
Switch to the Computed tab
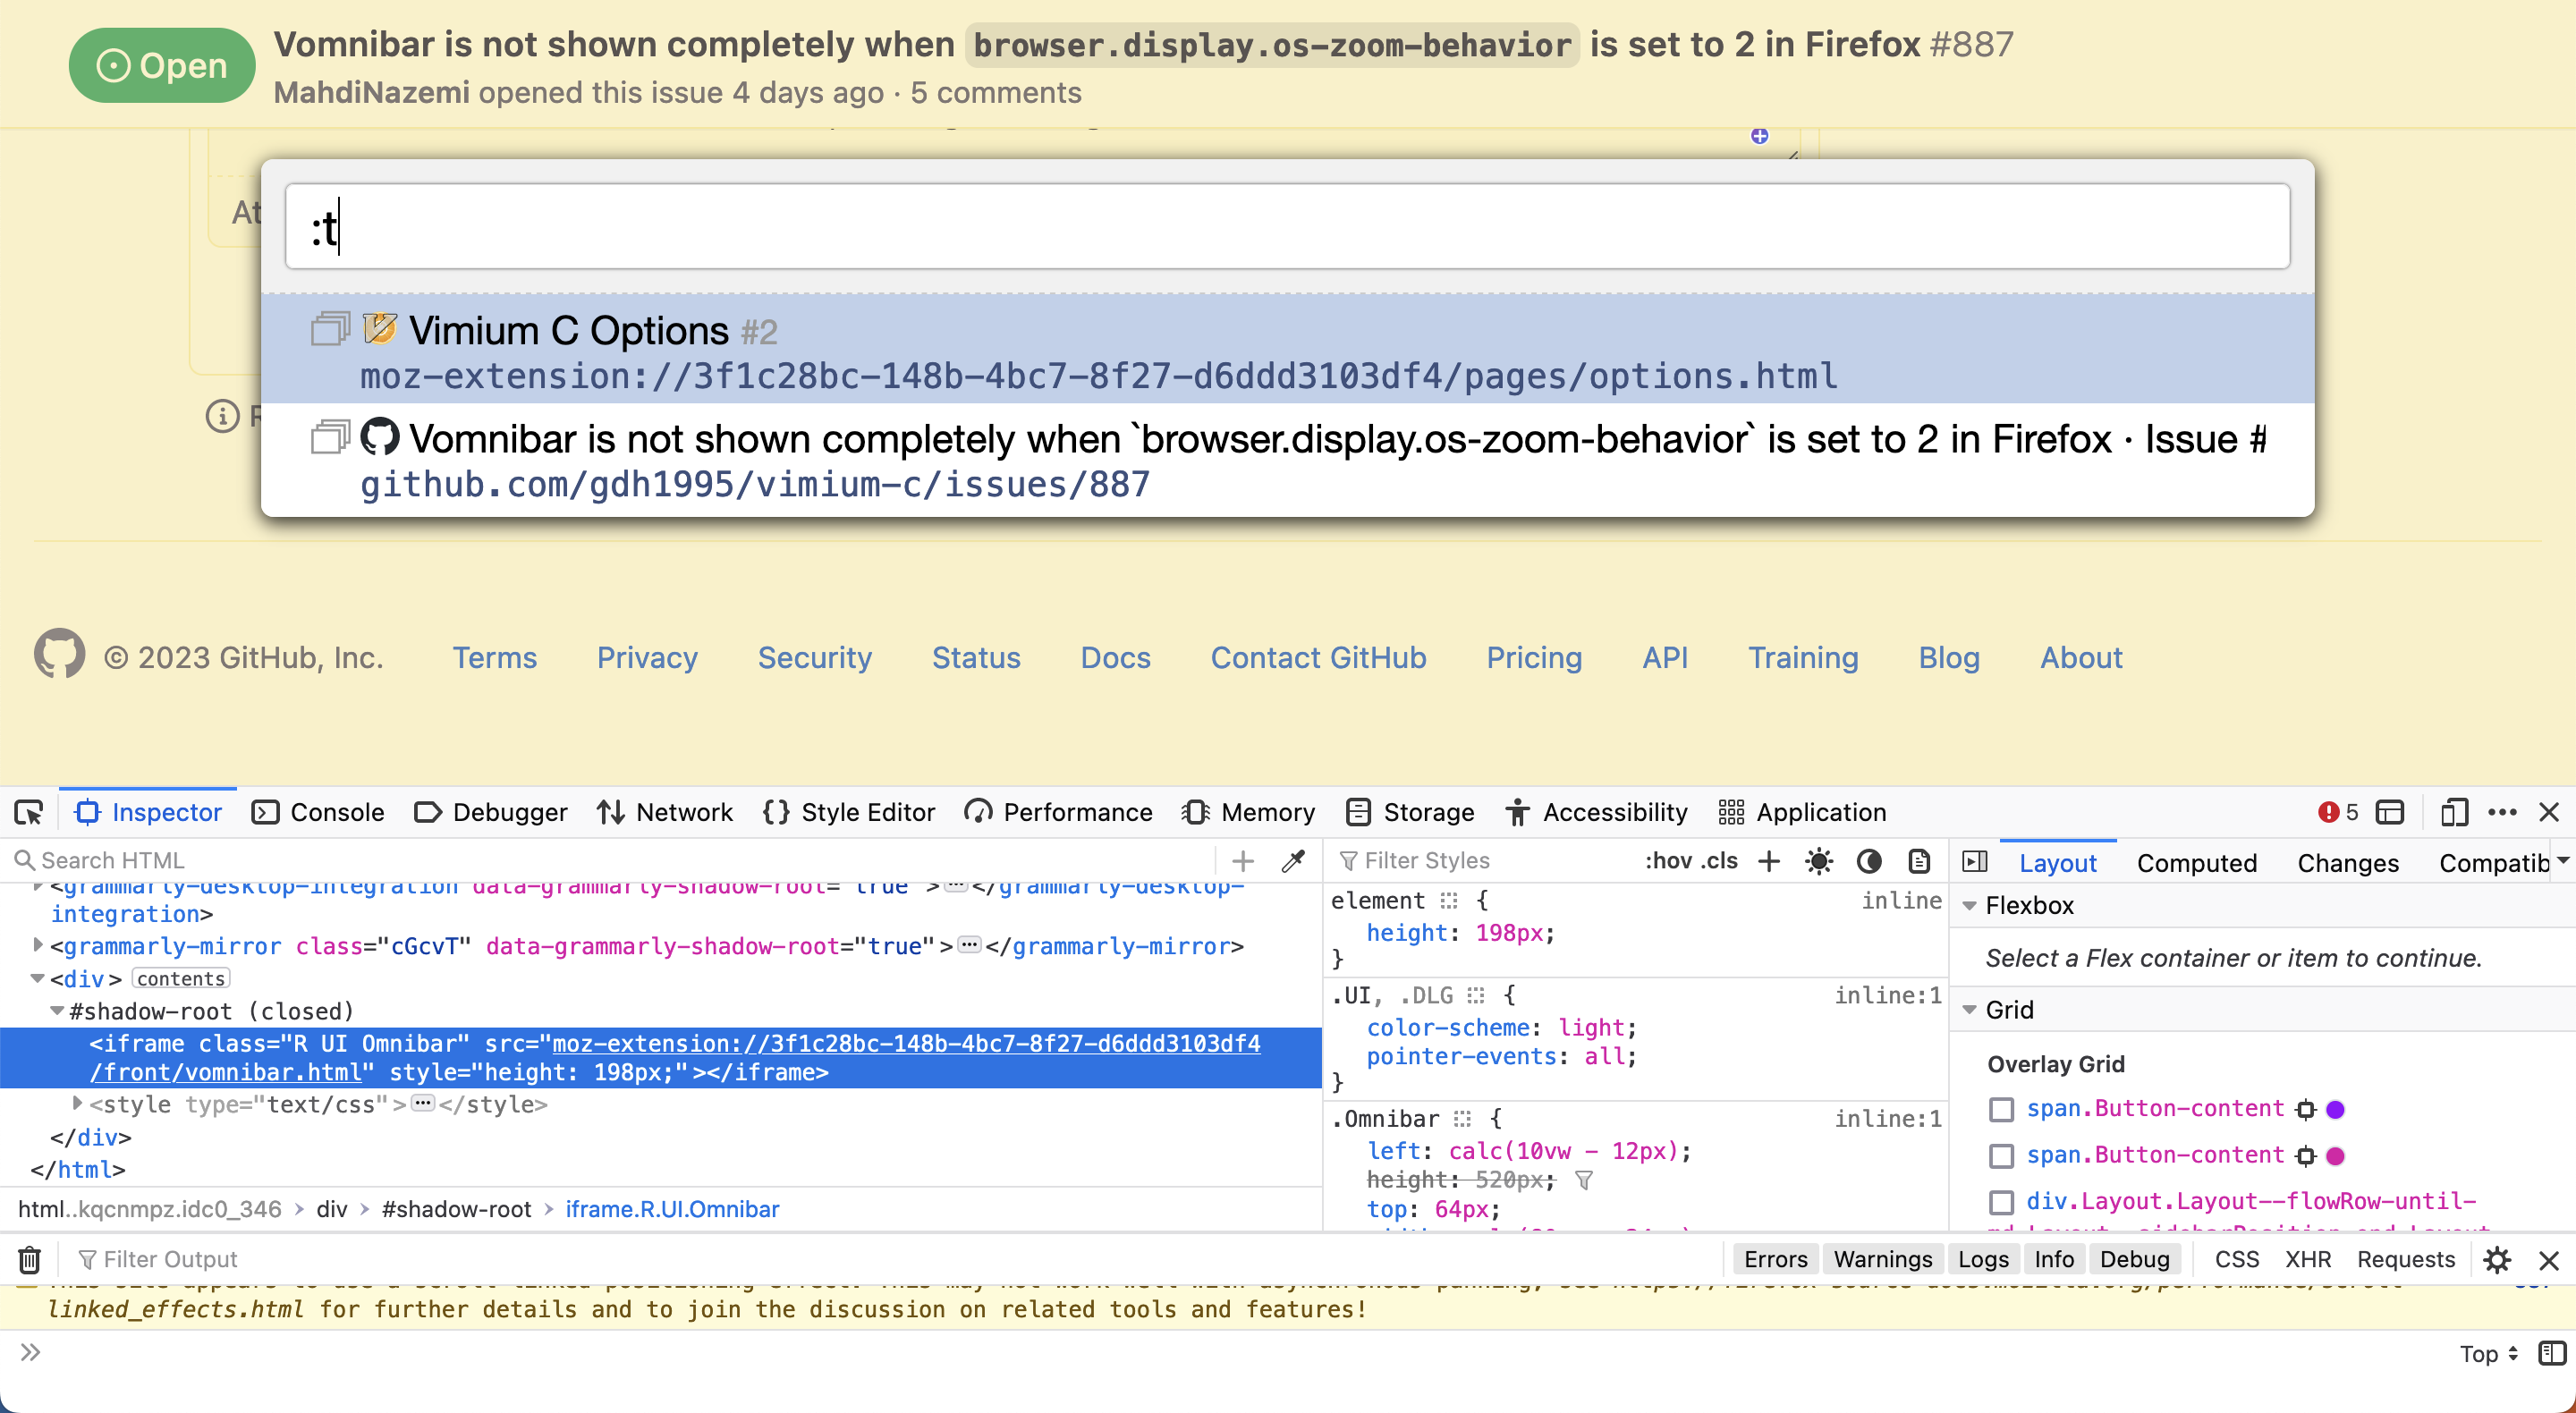click(2196, 862)
